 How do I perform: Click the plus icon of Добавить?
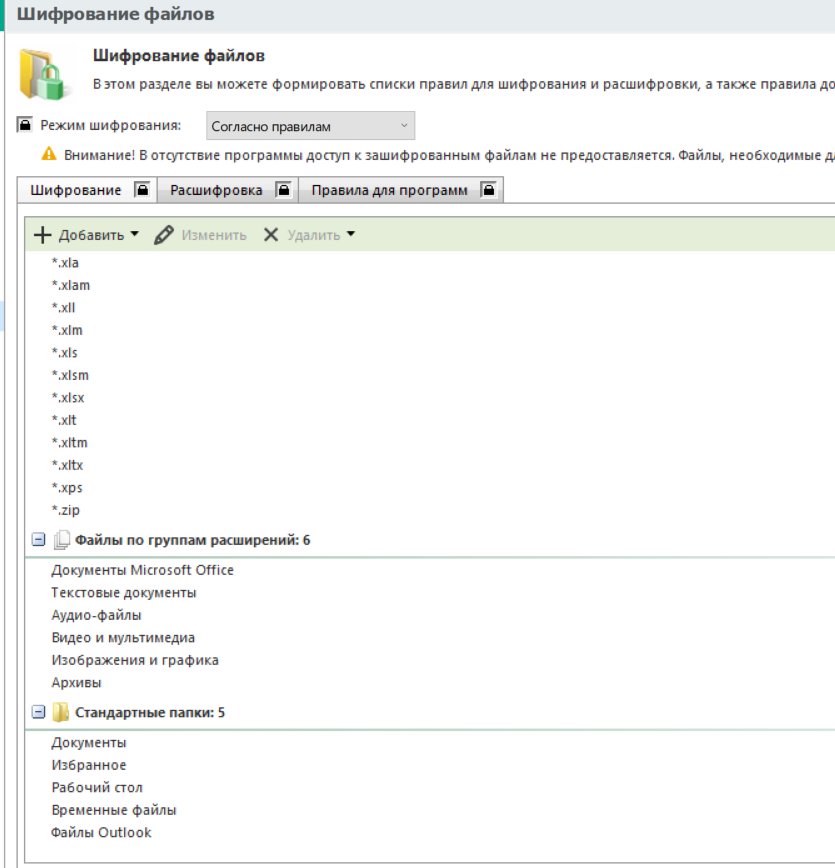pos(43,235)
